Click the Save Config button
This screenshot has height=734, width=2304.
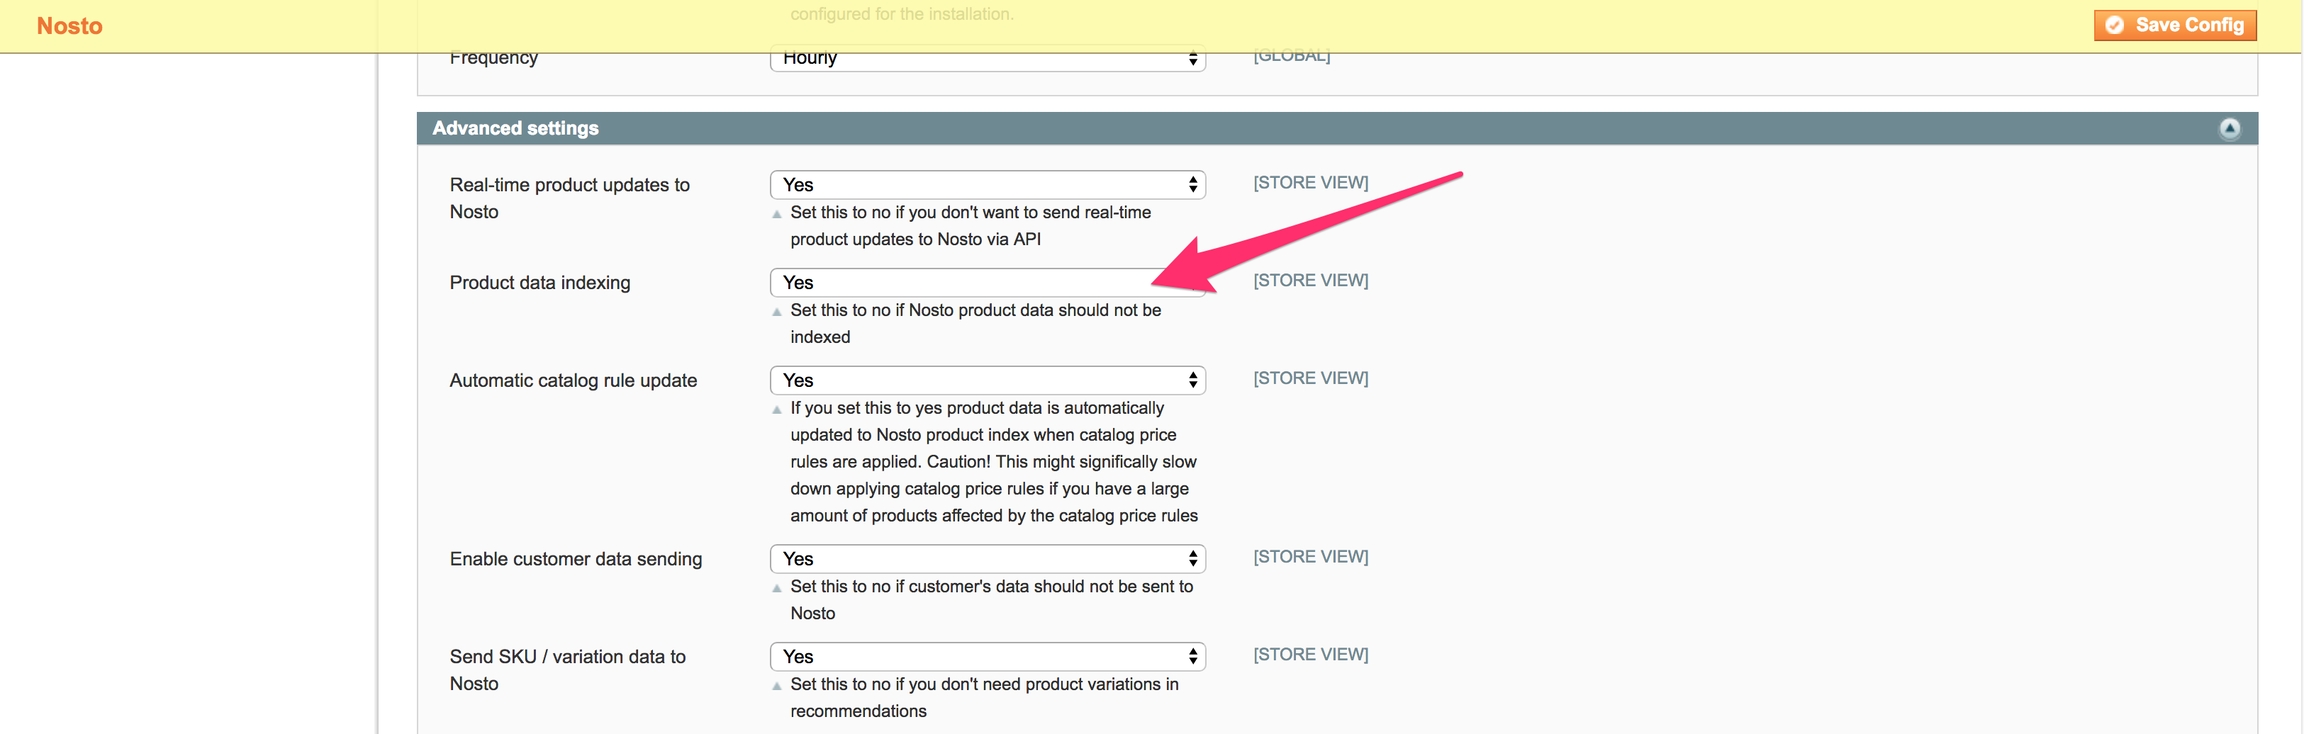pos(2174,25)
